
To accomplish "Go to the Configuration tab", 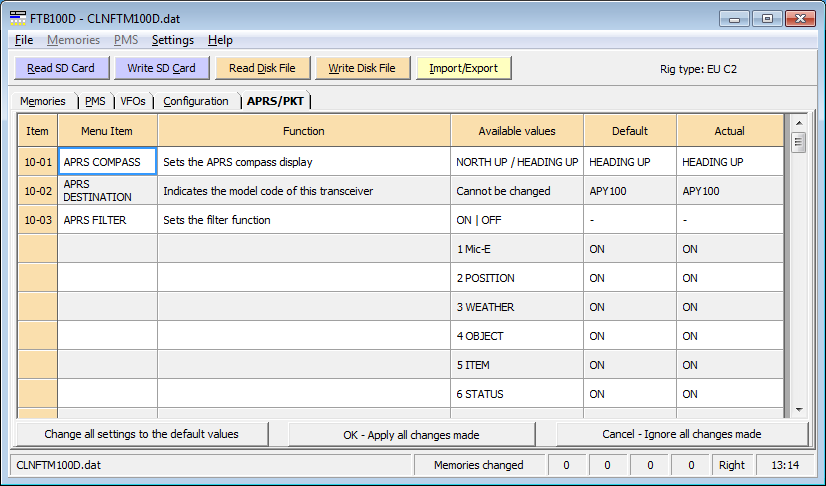I will (x=196, y=101).
